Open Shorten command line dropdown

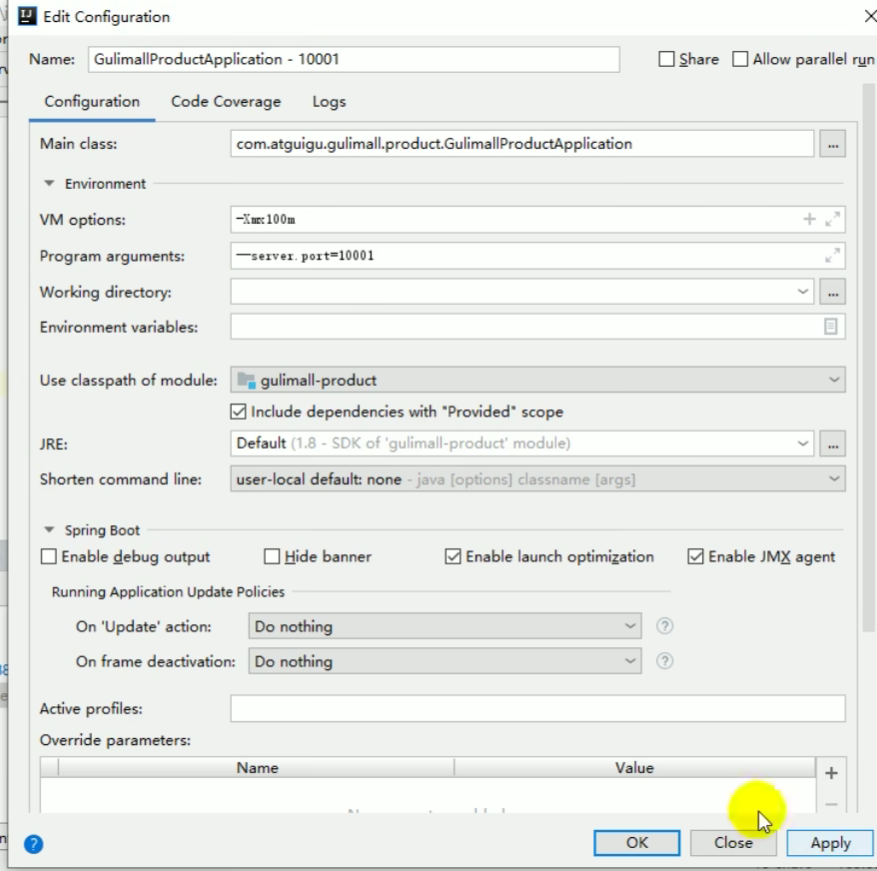pyautogui.click(x=537, y=479)
